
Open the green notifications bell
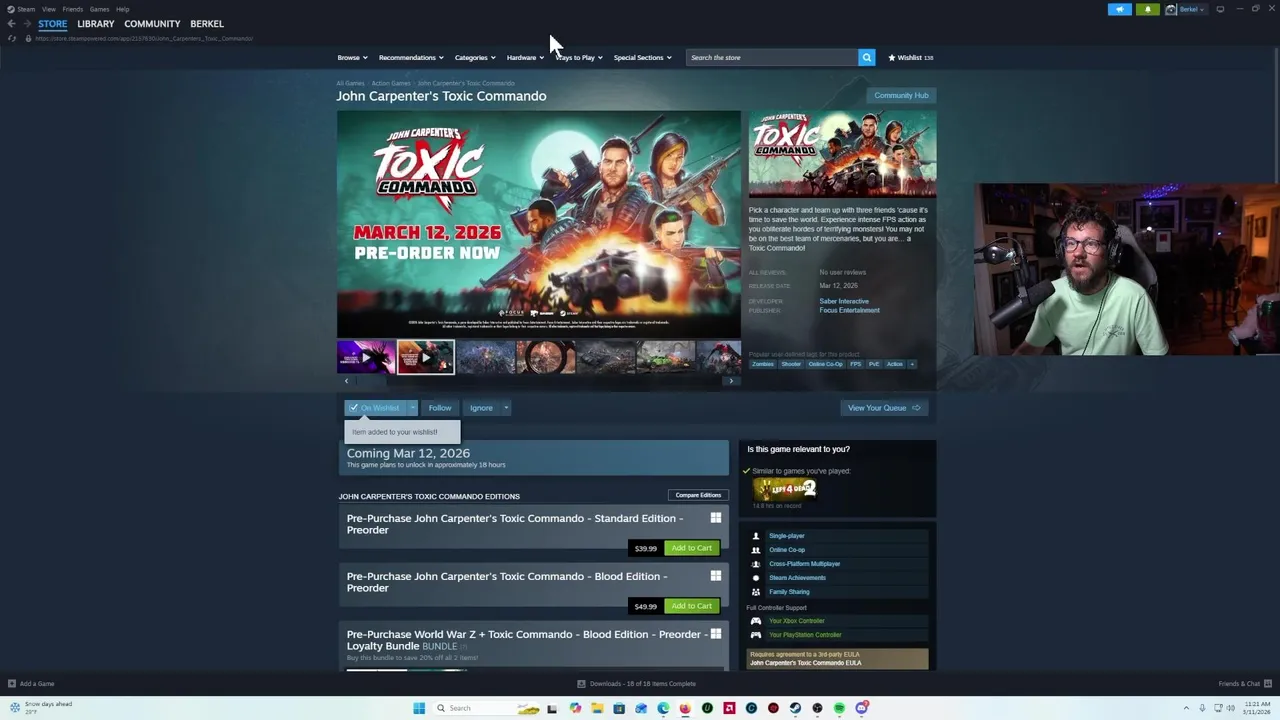click(1147, 9)
